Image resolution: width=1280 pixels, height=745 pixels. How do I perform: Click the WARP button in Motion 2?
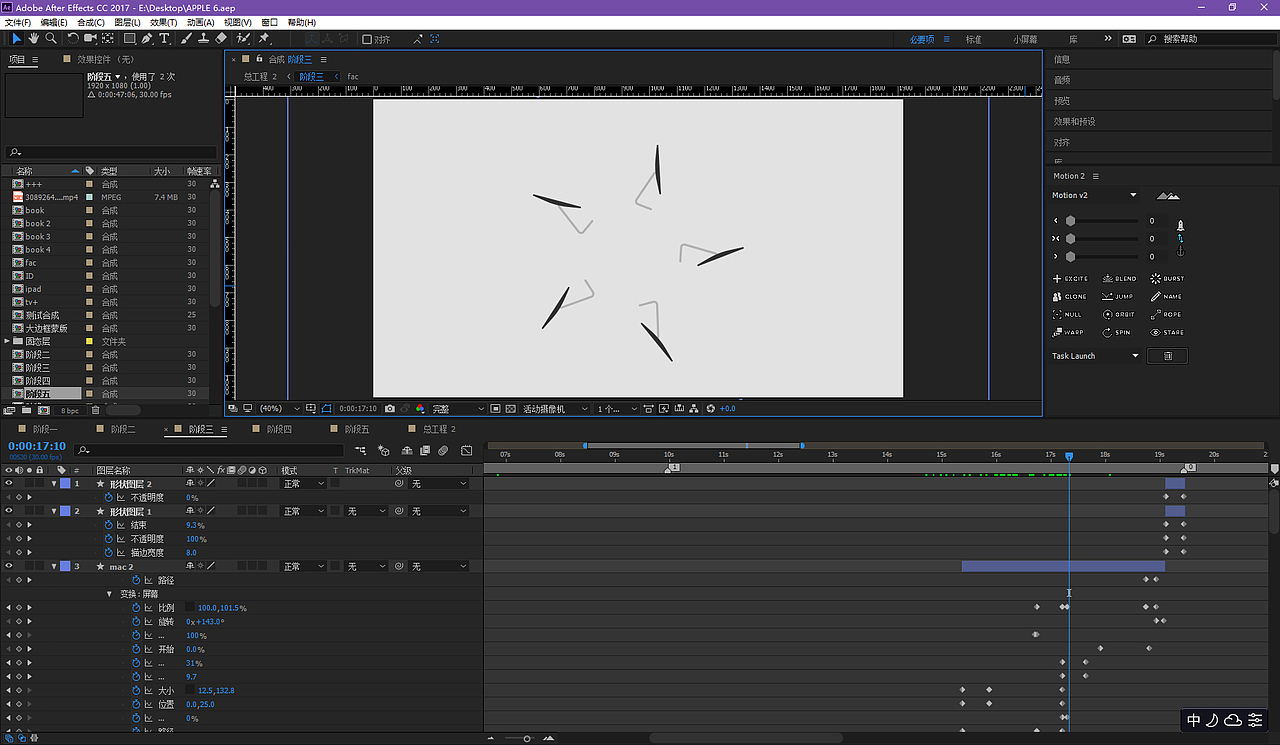tap(1068, 333)
